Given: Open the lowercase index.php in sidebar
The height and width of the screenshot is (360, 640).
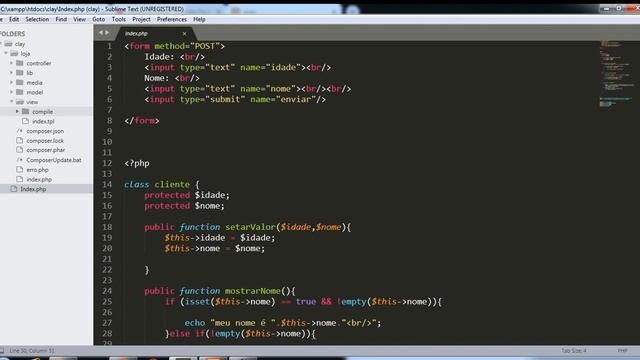Looking at the screenshot, I should pyautogui.click(x=39, y=180).
